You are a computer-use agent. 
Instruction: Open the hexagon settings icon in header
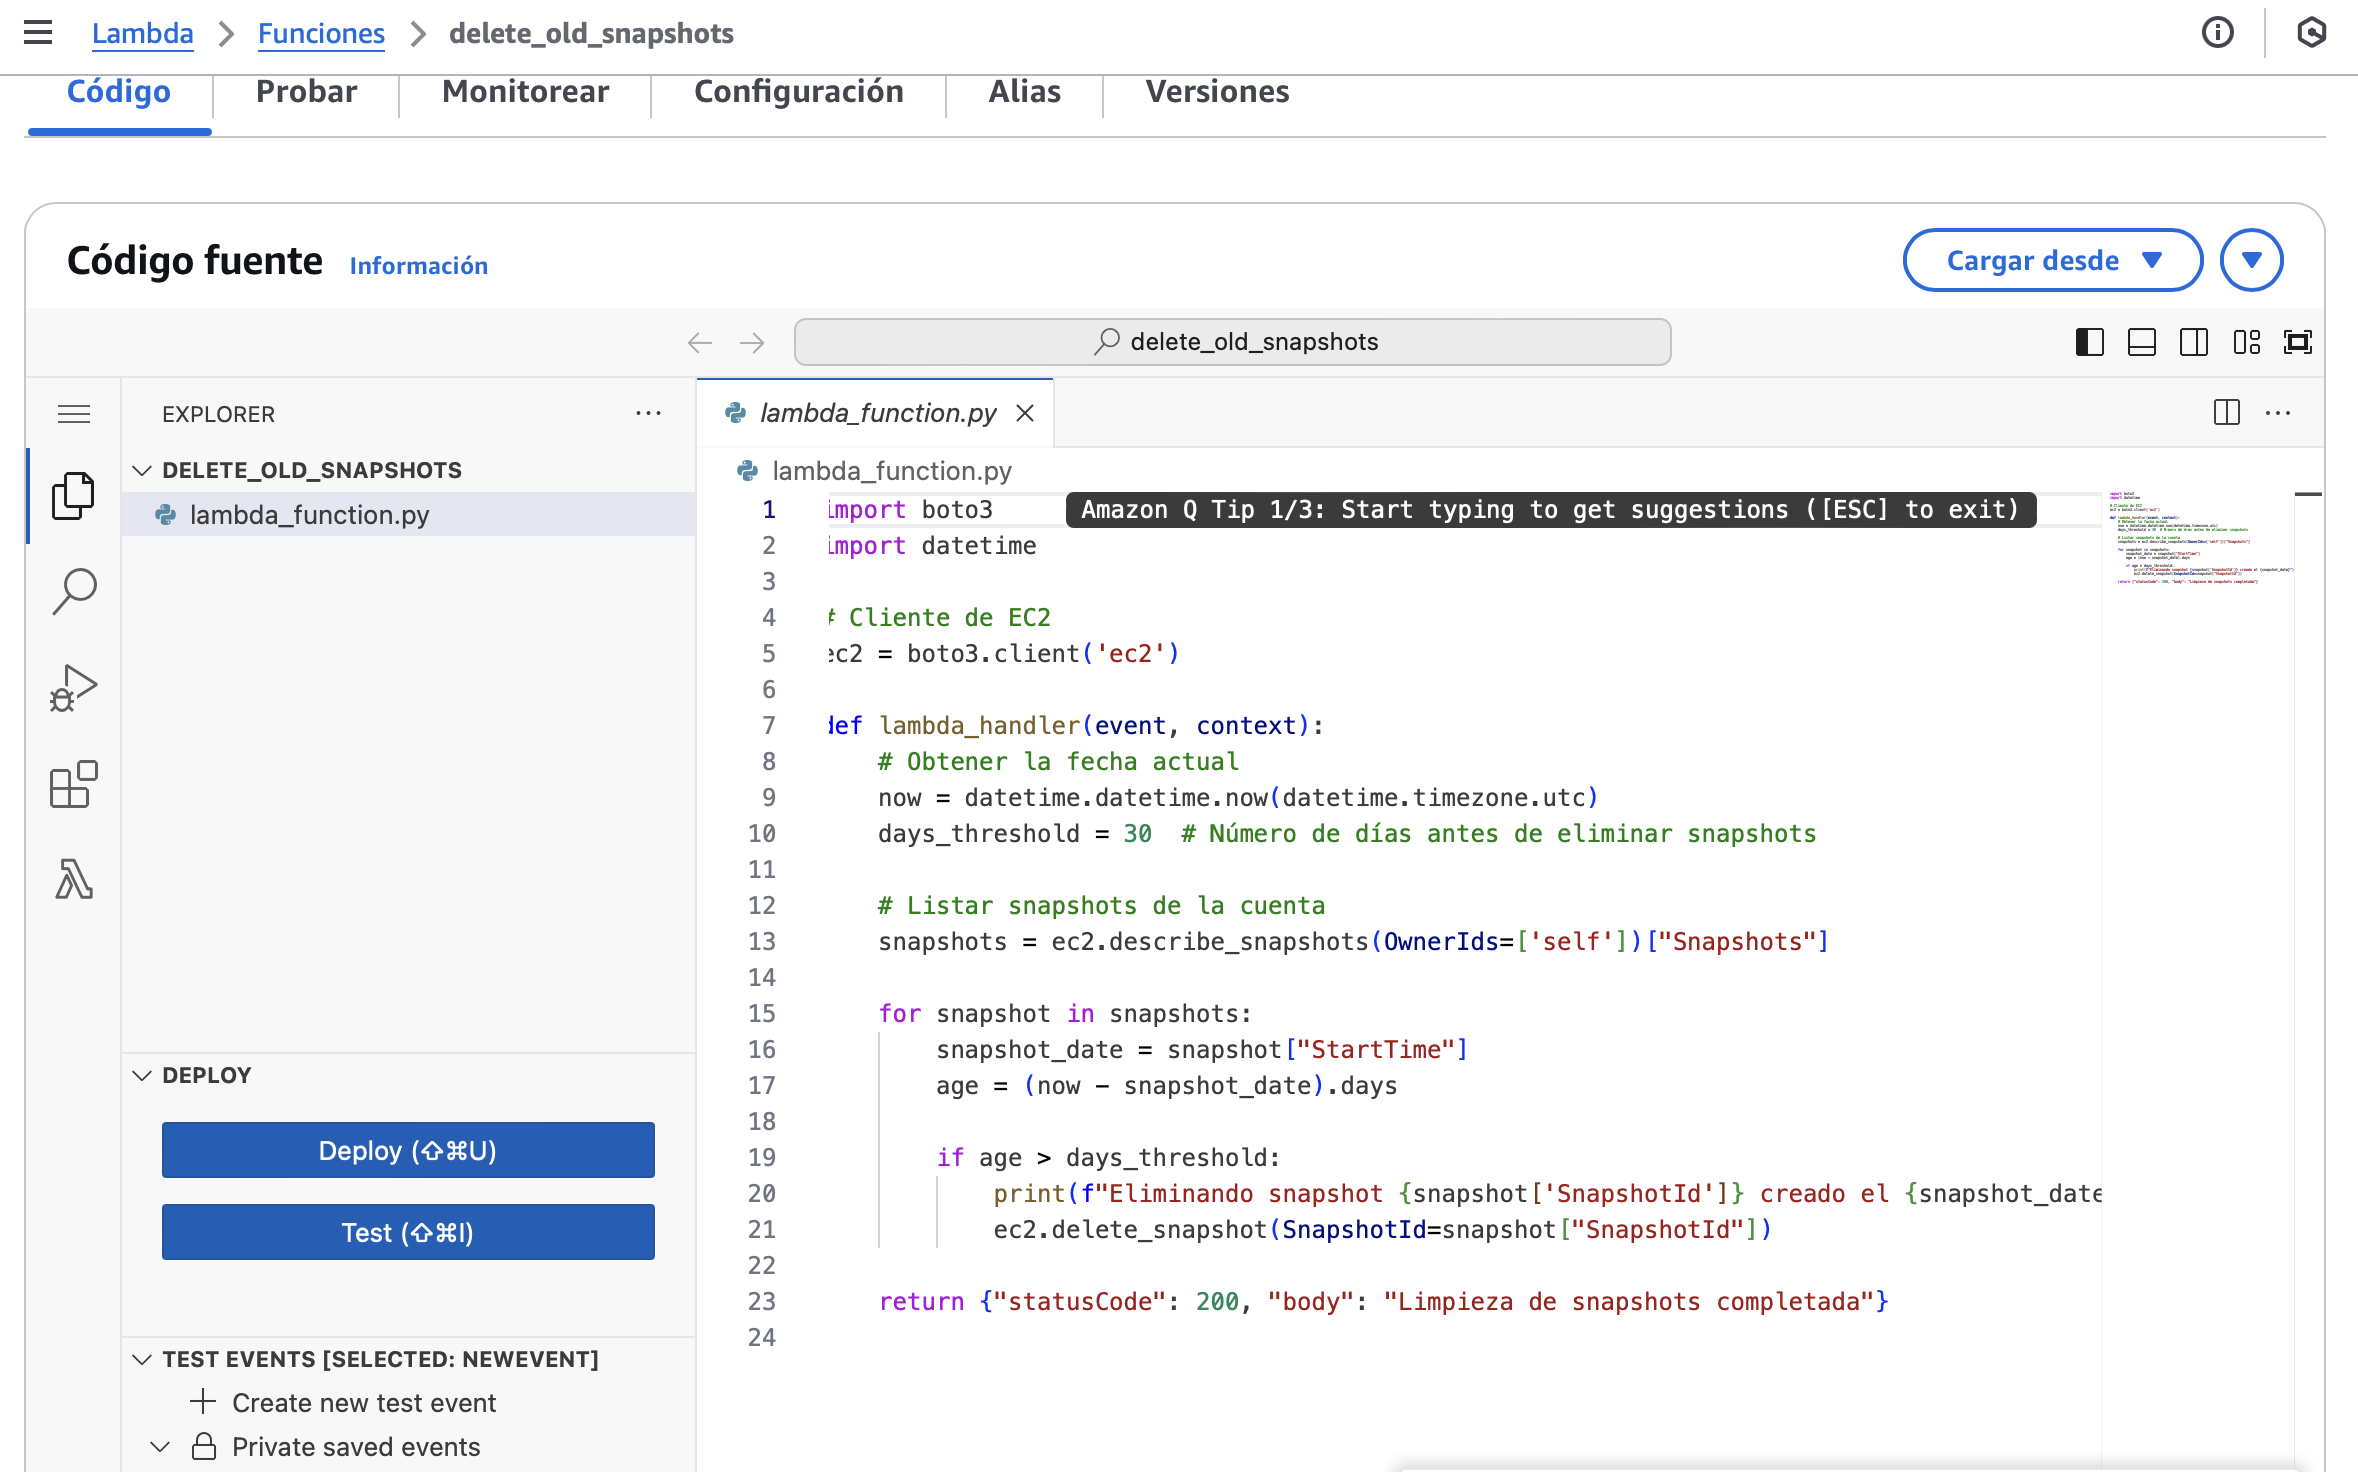2311,33
